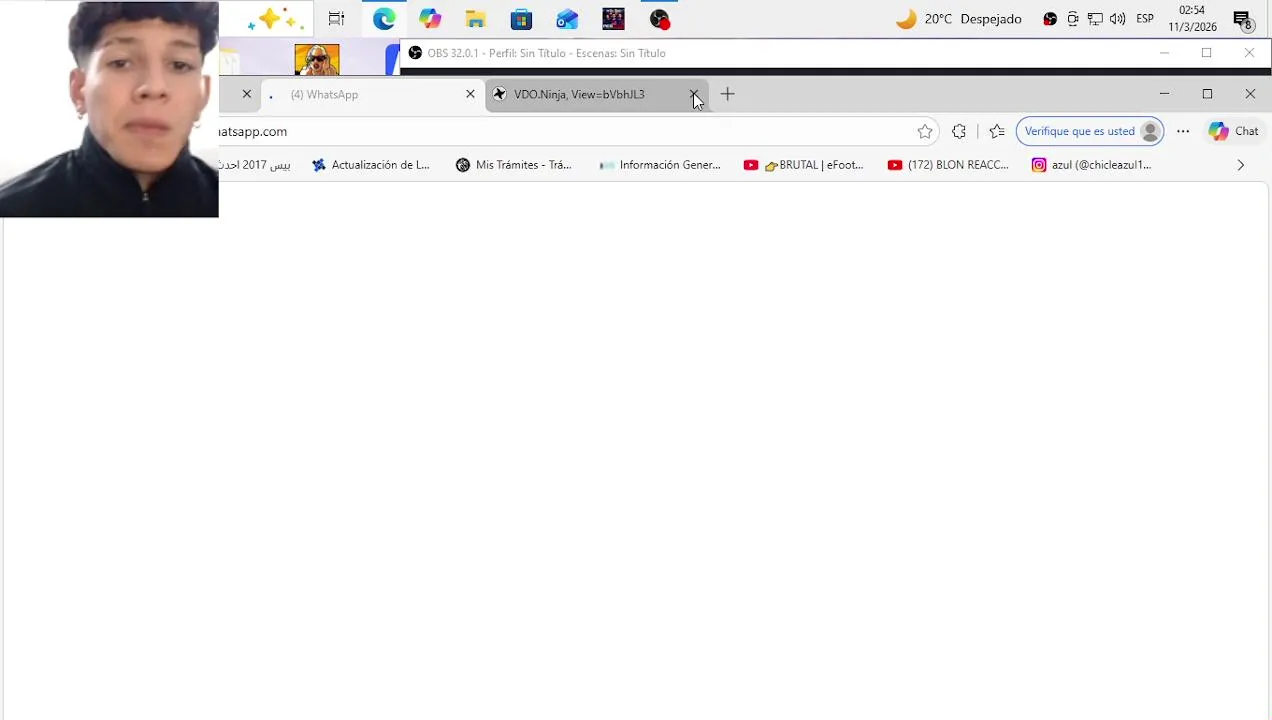This screenshot has width=1272, height=720.
Task: Open the Arabic 2017 bookmark
Action: coord(255,165)
